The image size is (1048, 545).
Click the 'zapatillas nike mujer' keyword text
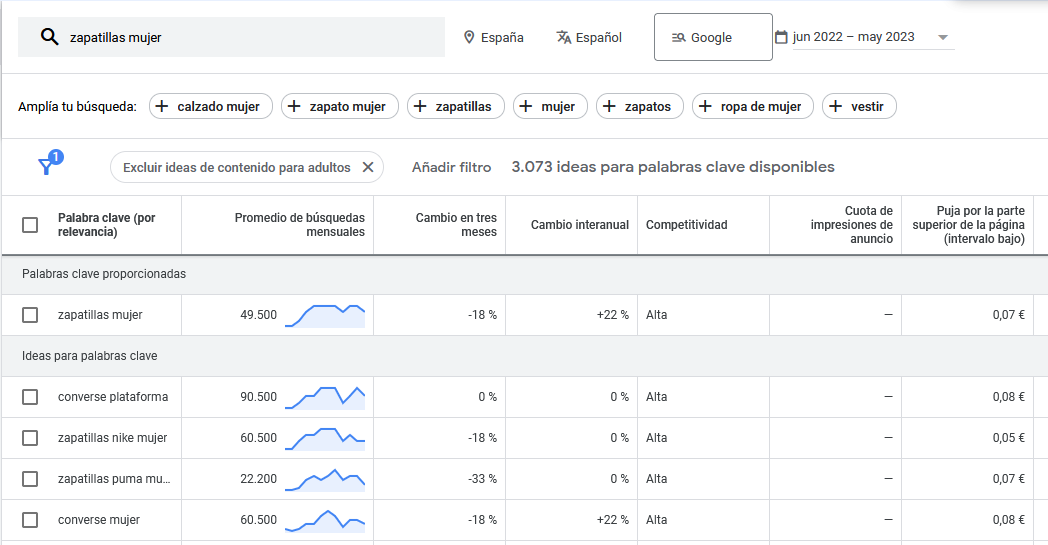tap(112, 438)
